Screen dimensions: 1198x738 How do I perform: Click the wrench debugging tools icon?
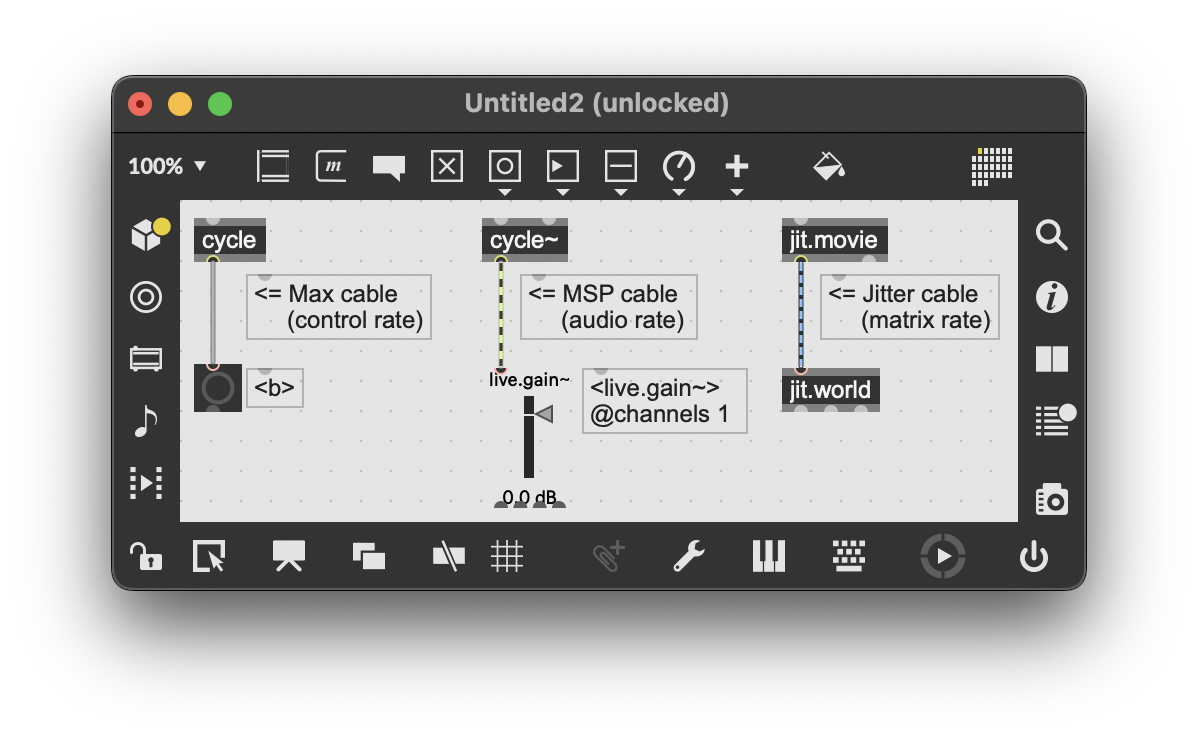[688, 556]
